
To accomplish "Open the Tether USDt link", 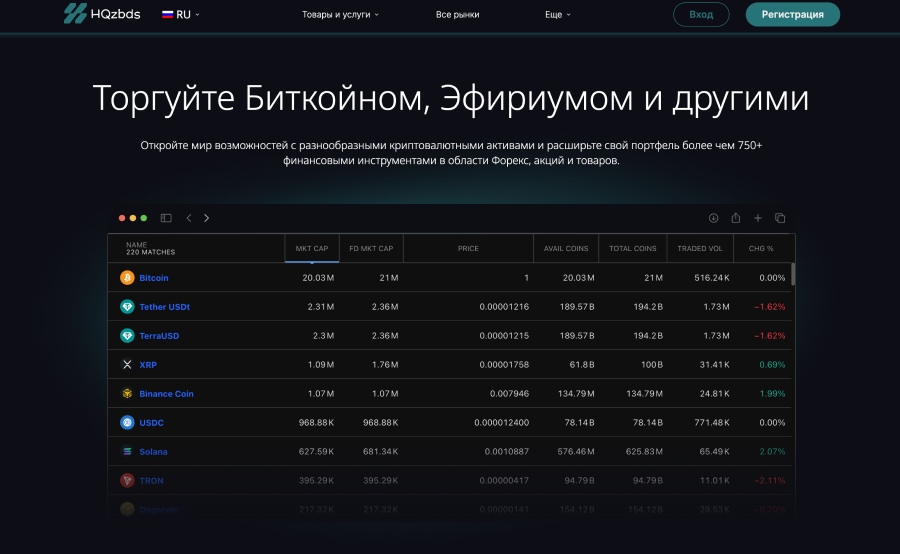I will click(165, 307).
